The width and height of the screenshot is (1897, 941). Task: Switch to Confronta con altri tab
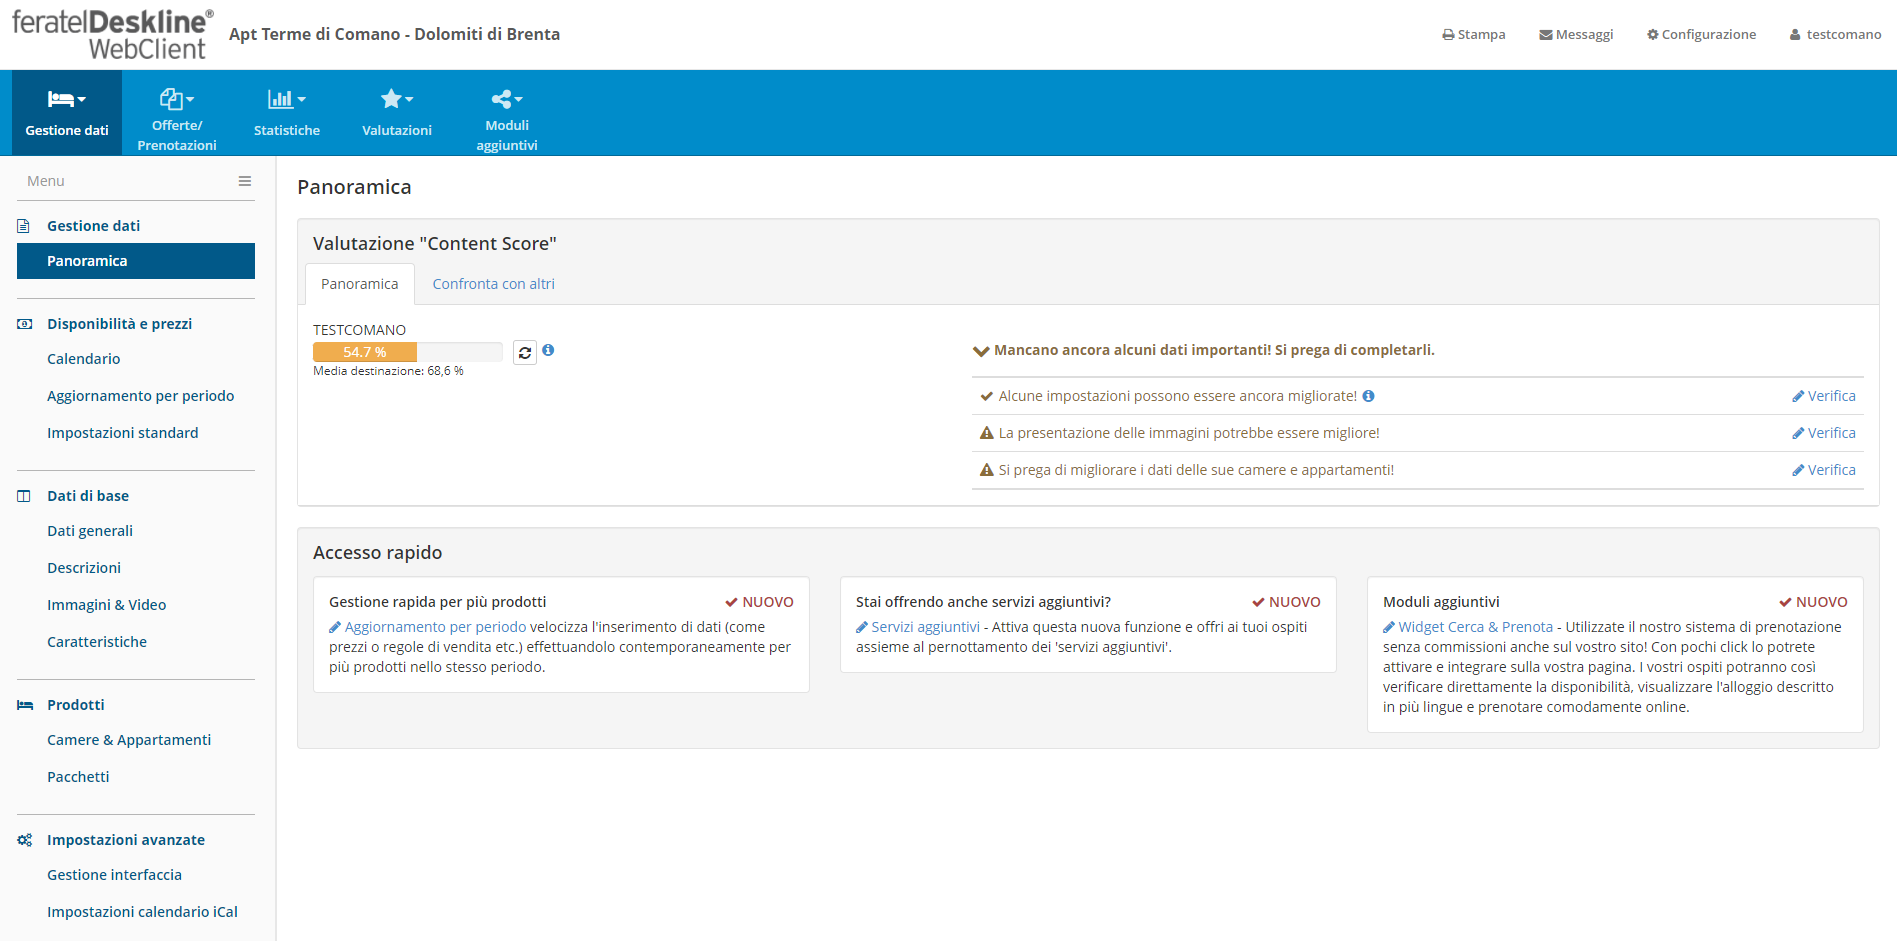[x=493, y=284]
